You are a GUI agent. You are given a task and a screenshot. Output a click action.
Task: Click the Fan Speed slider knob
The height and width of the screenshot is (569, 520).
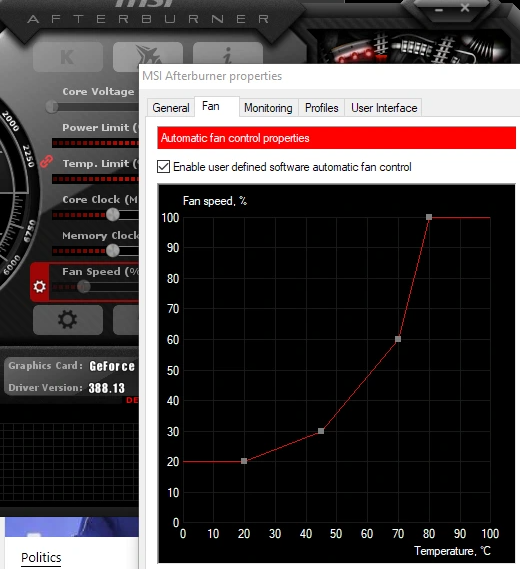[x=84, y=287]
